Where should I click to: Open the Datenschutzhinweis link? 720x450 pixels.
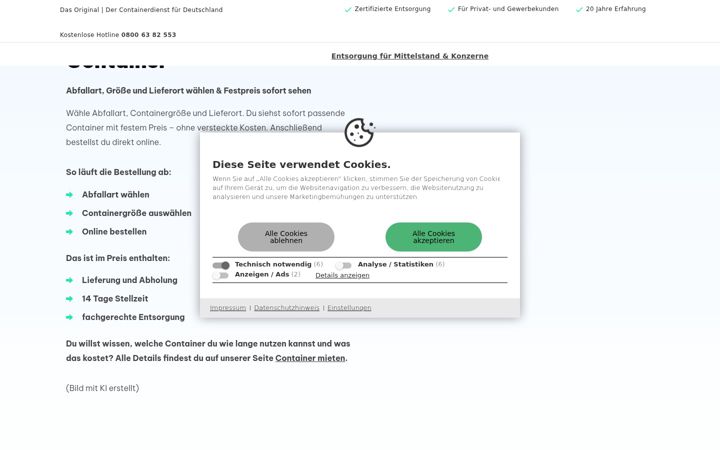[287, 308]
